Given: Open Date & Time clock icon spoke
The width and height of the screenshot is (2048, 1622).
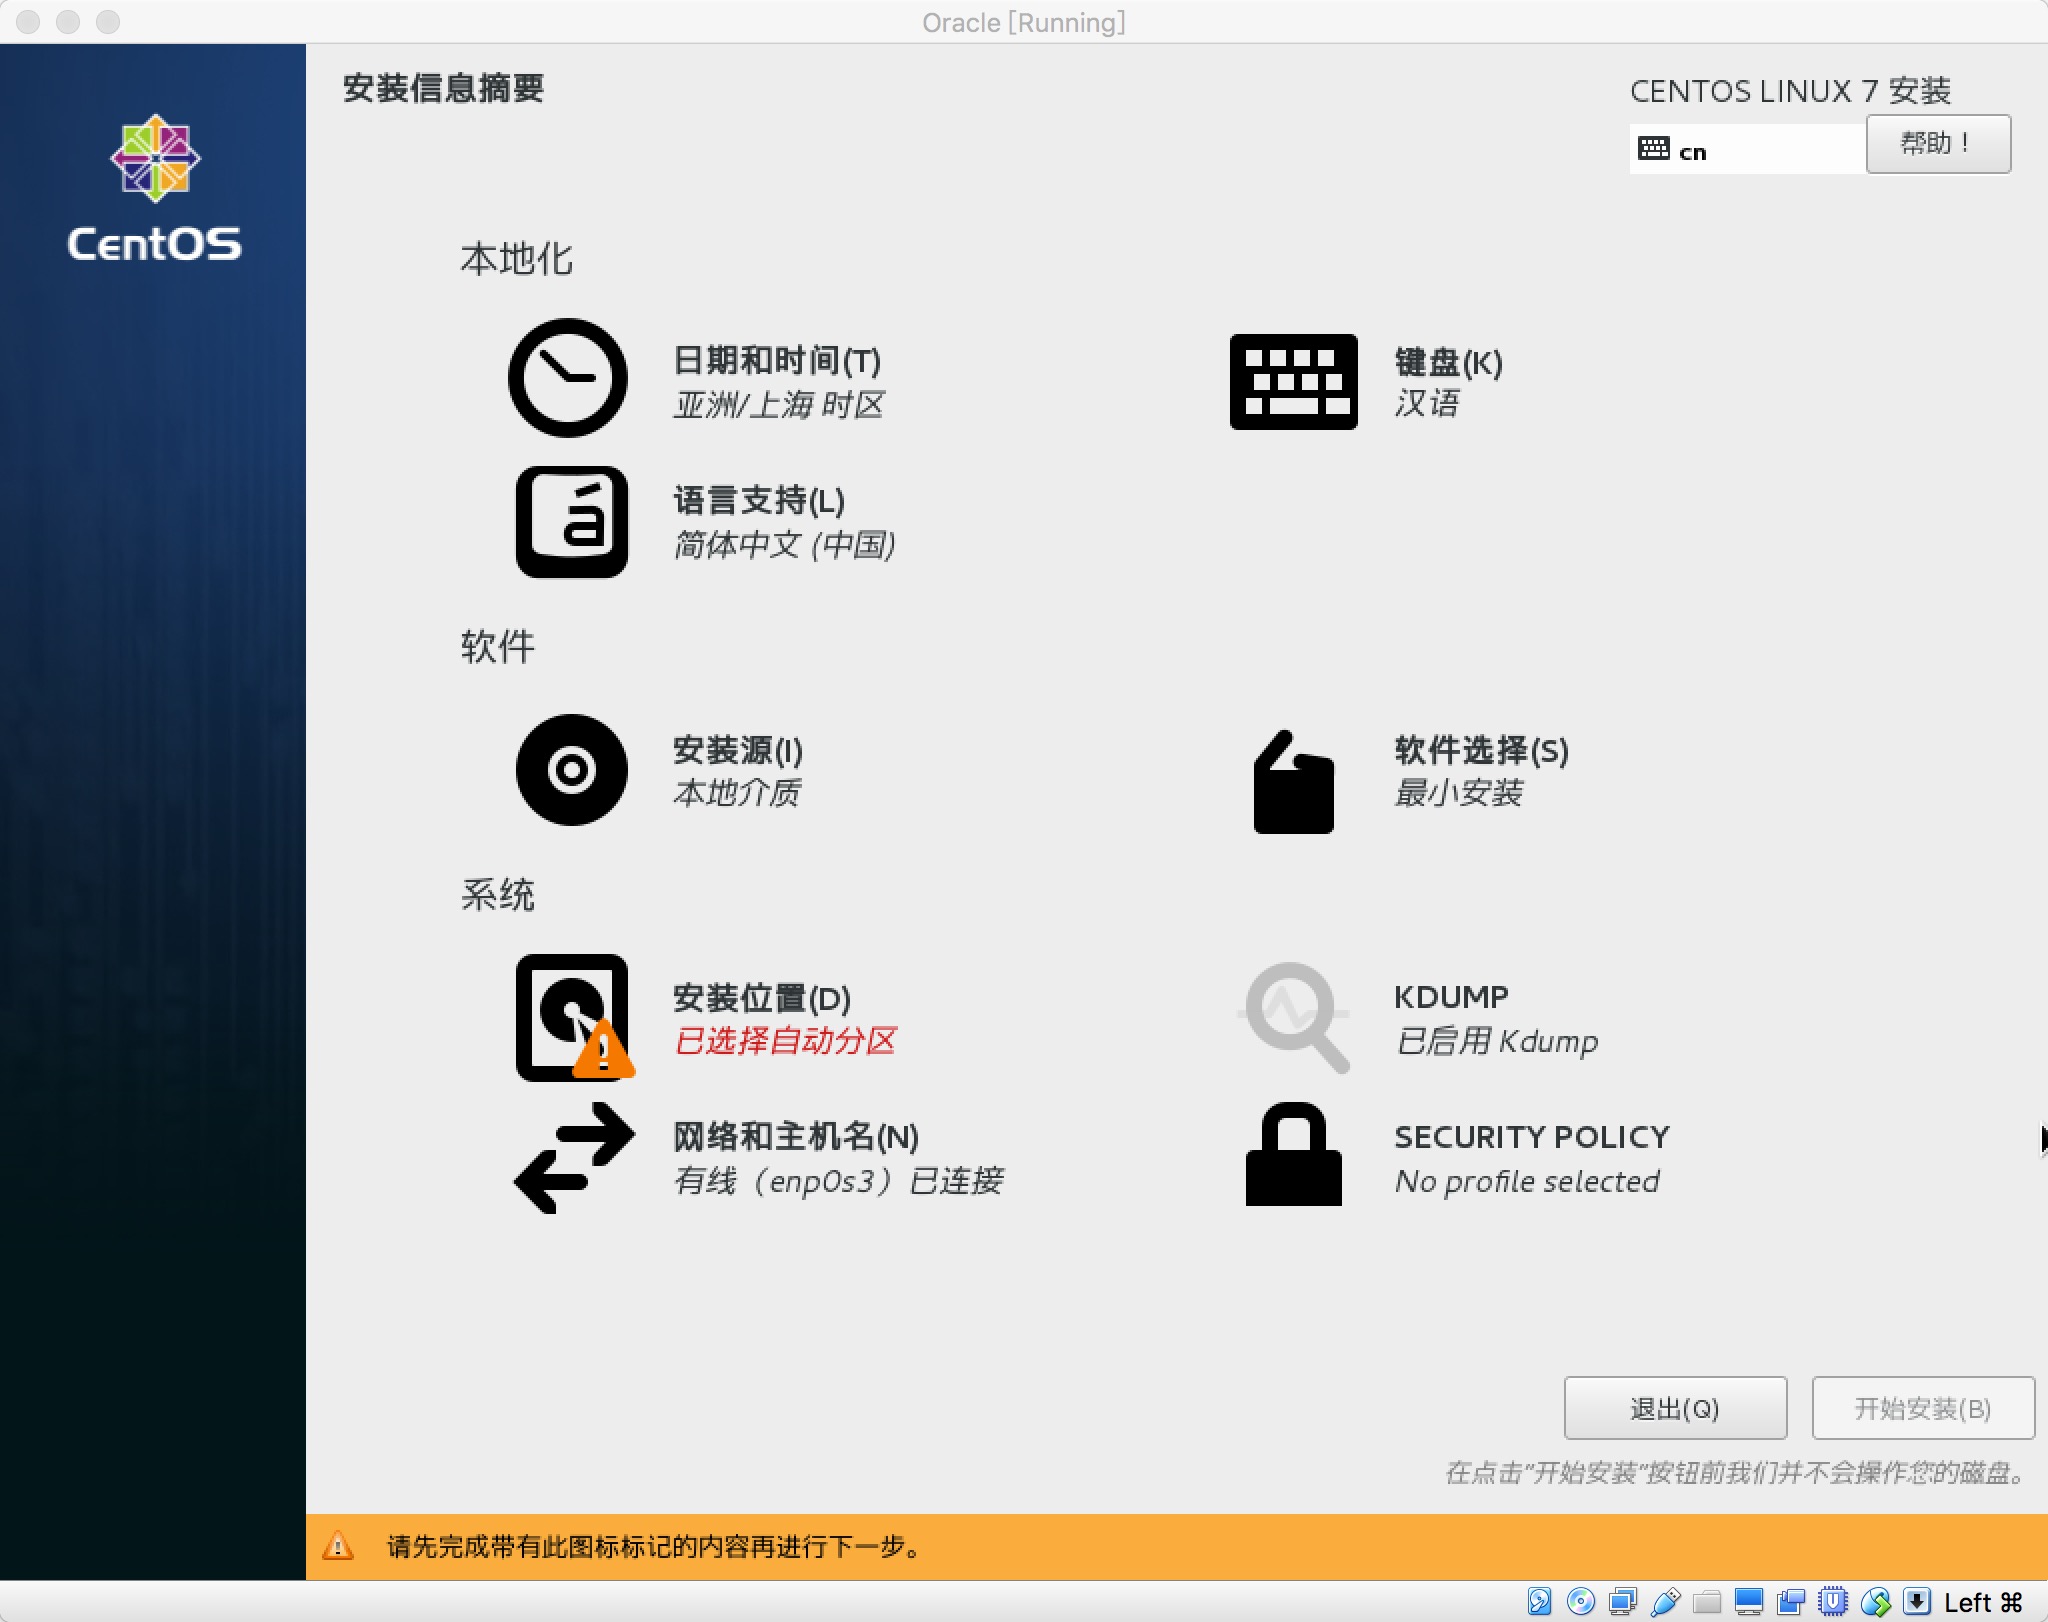Looking at the screenshot, I should click(x=567, y=378).
